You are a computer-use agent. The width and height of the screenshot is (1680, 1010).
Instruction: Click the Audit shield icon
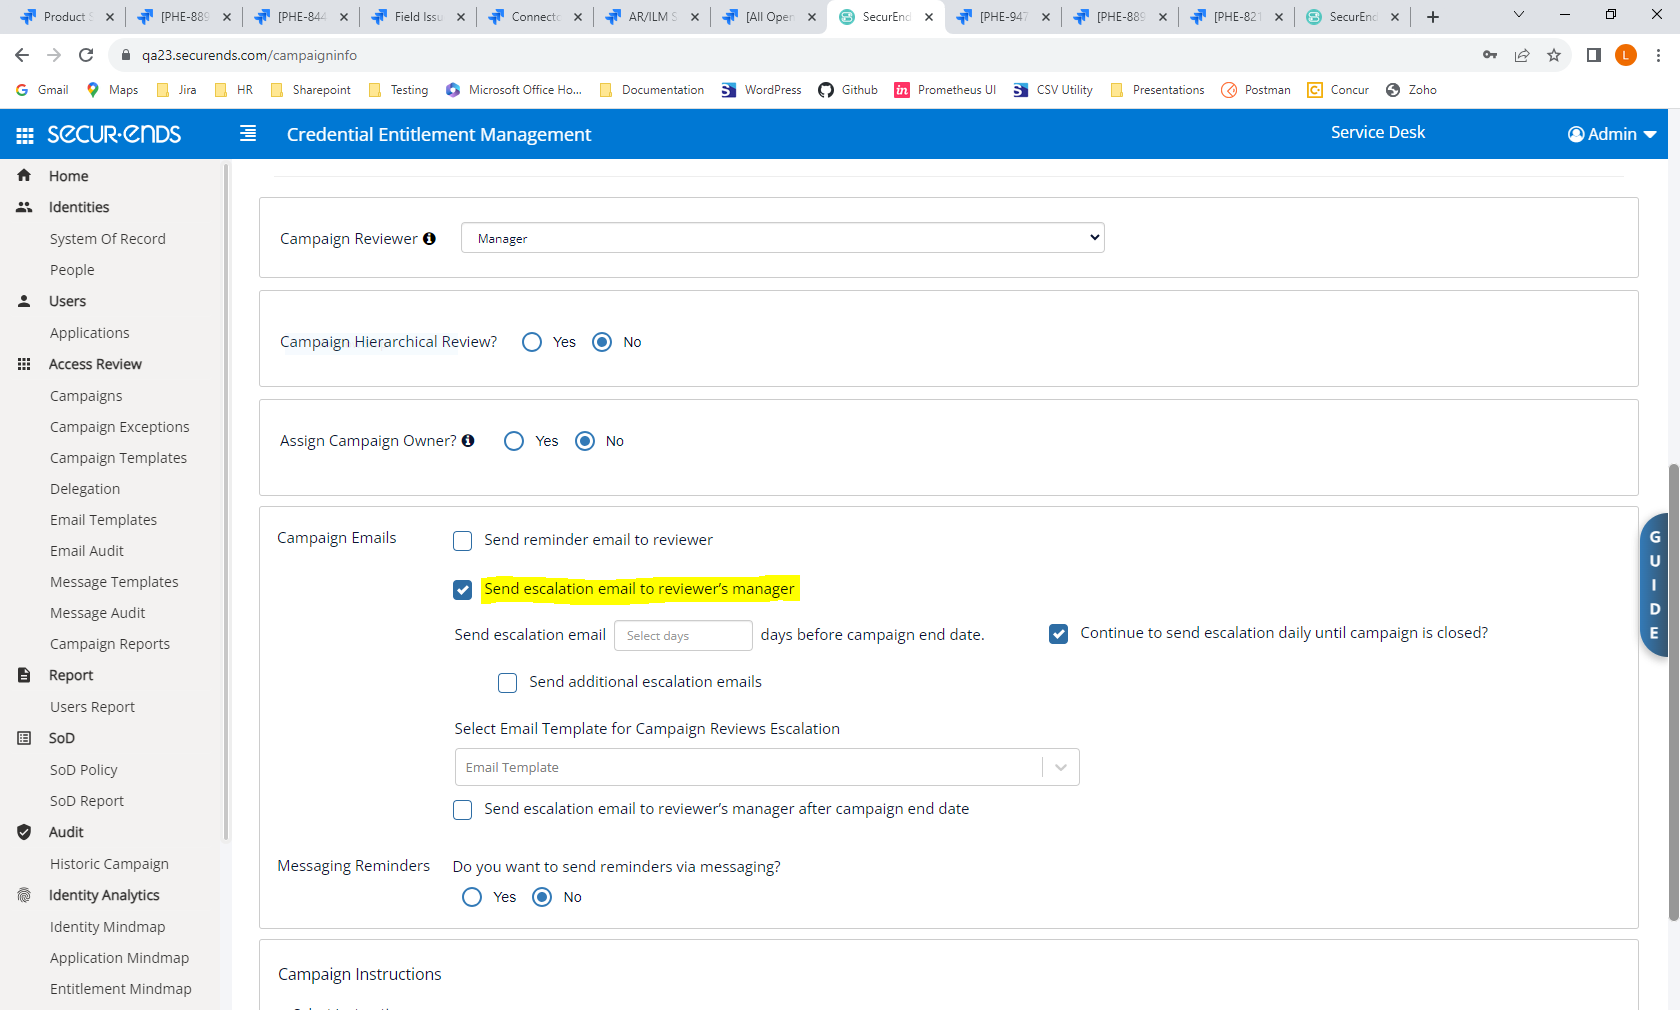[23, 831]
